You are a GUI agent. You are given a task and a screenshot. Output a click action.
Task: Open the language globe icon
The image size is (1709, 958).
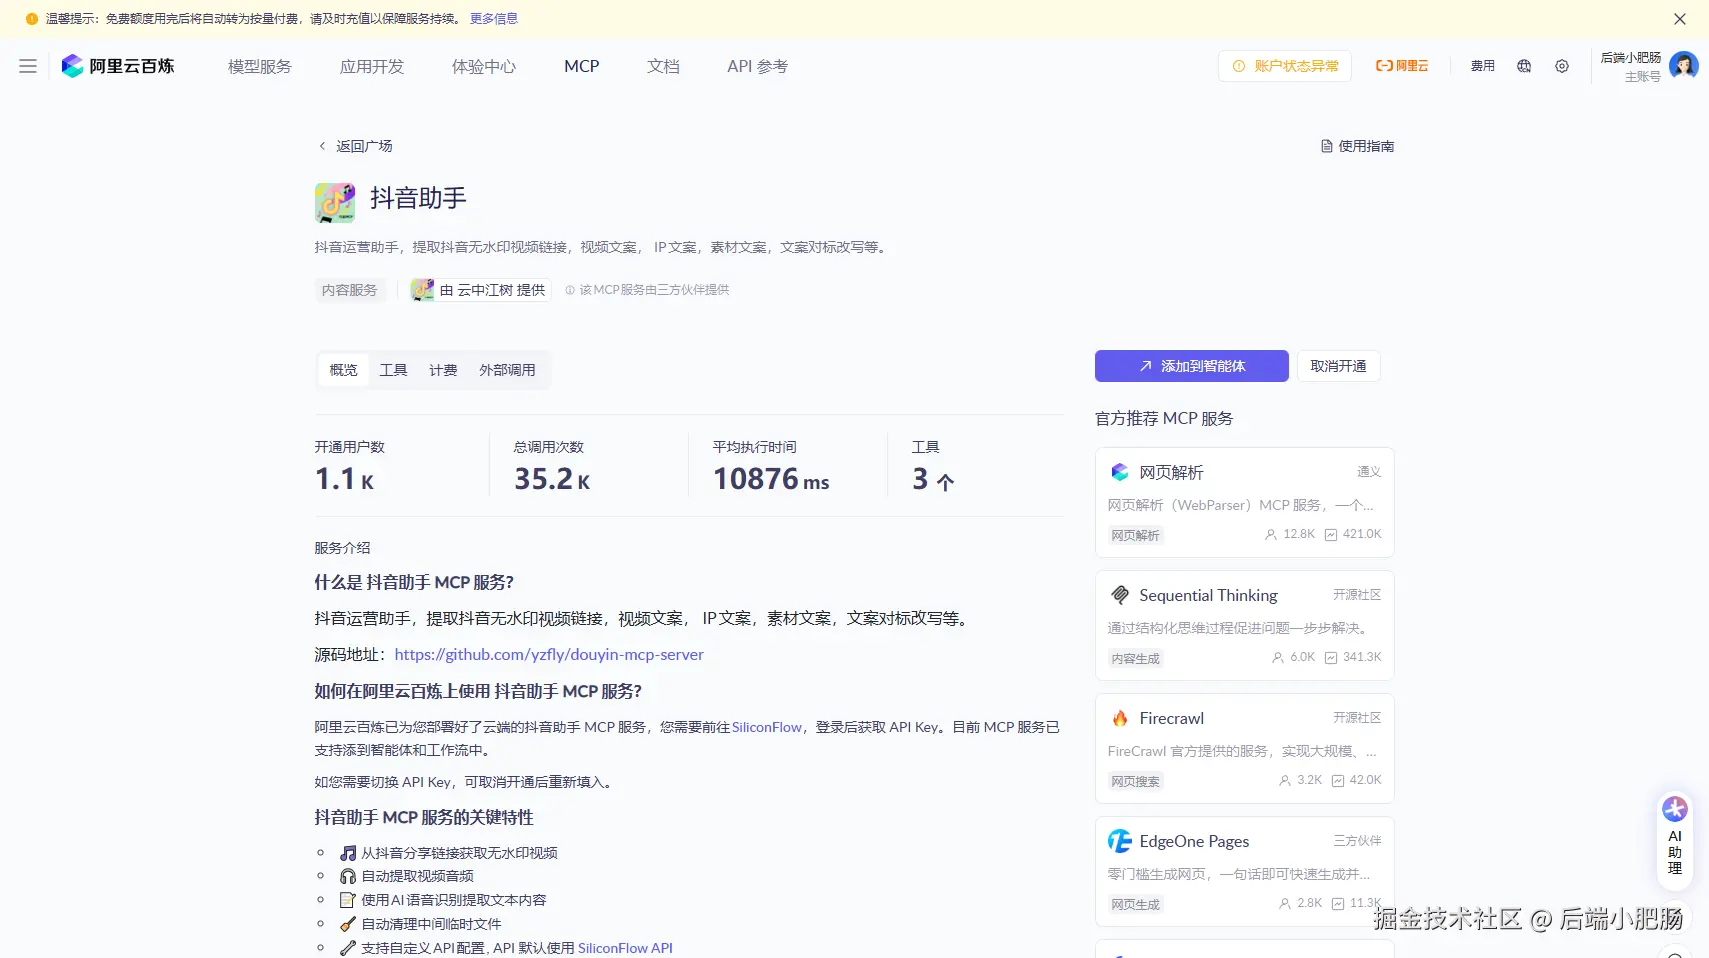point(1524,66)
